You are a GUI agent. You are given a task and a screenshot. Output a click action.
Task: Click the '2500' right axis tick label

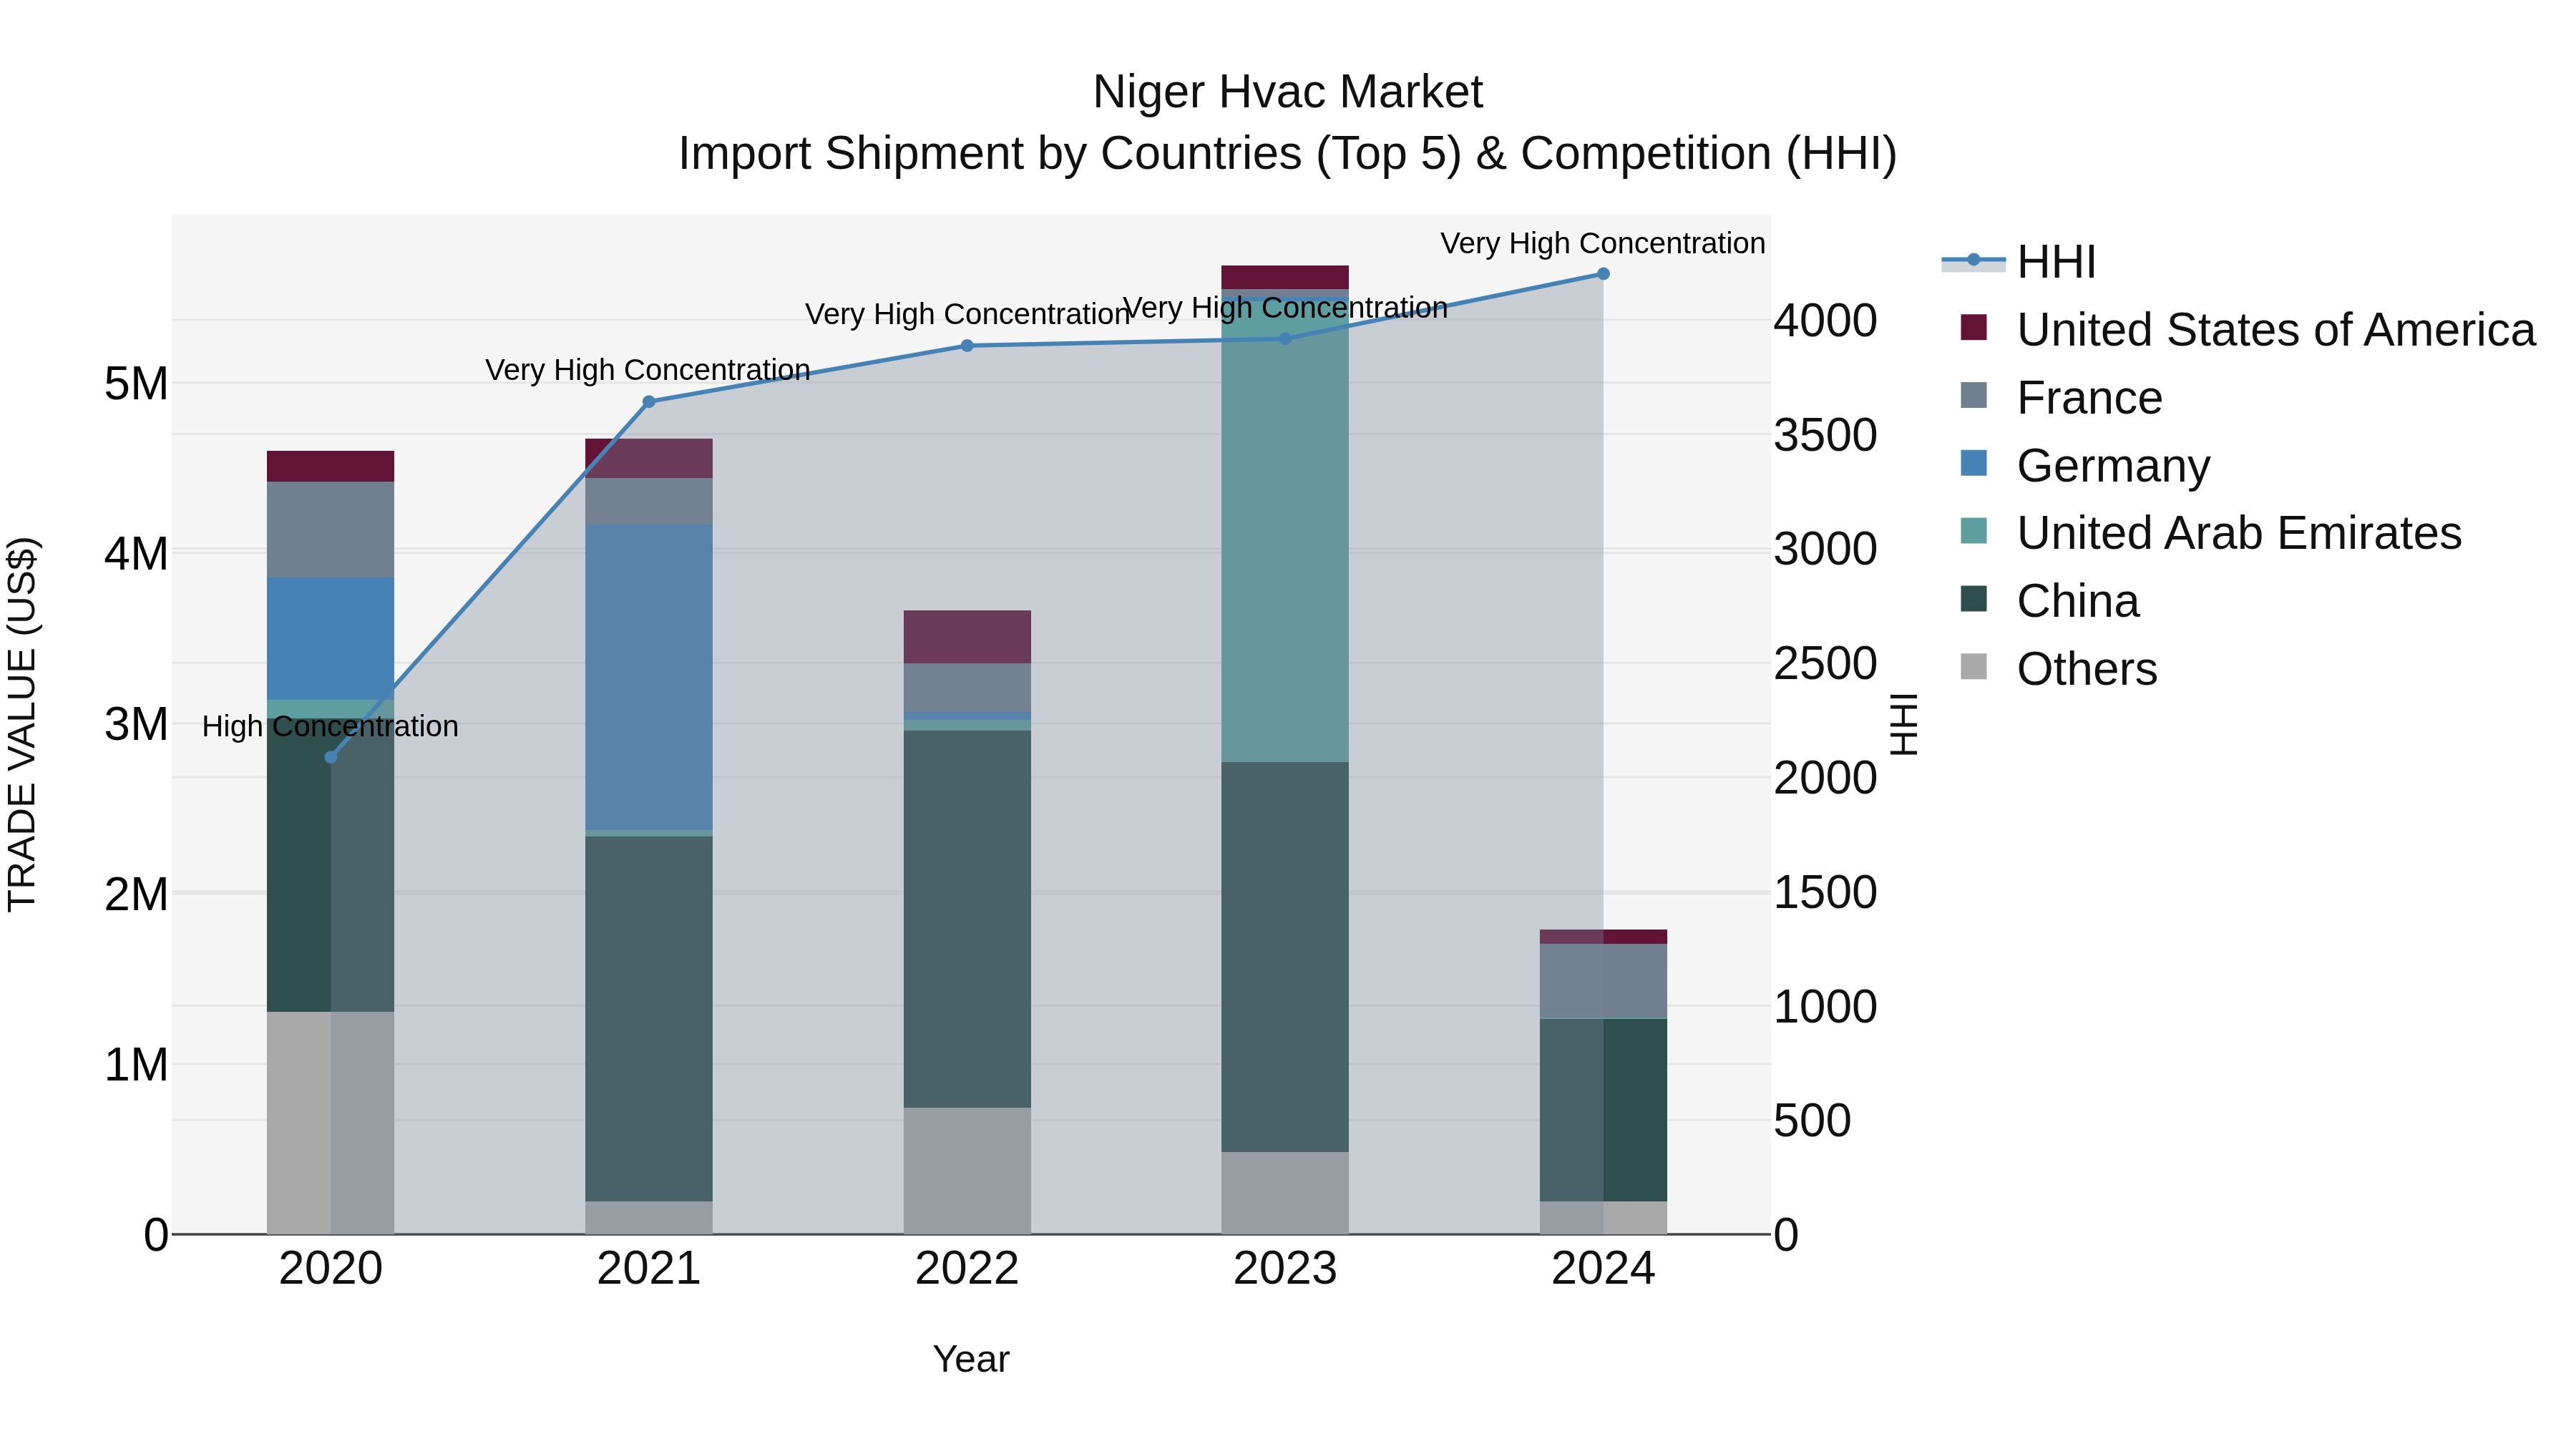[1825, 664]
